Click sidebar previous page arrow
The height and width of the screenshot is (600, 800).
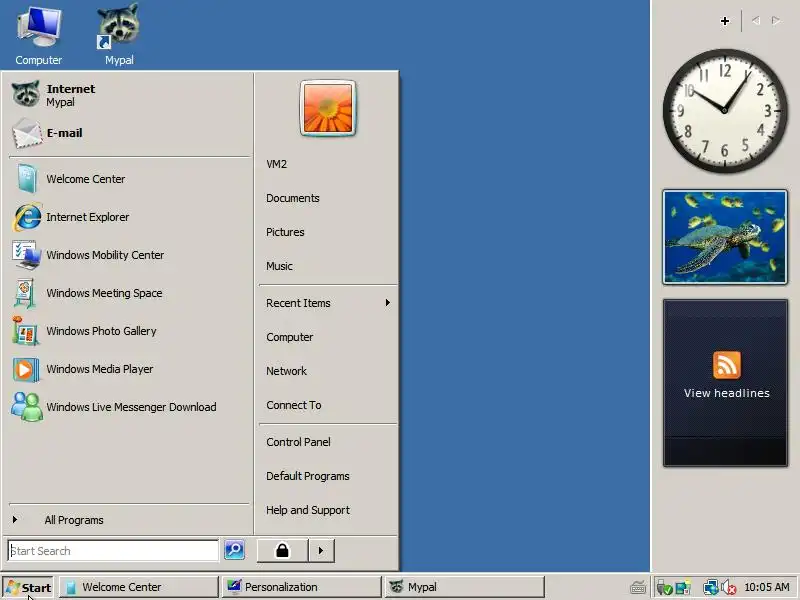pyautogui.click(x=756, y=20)
